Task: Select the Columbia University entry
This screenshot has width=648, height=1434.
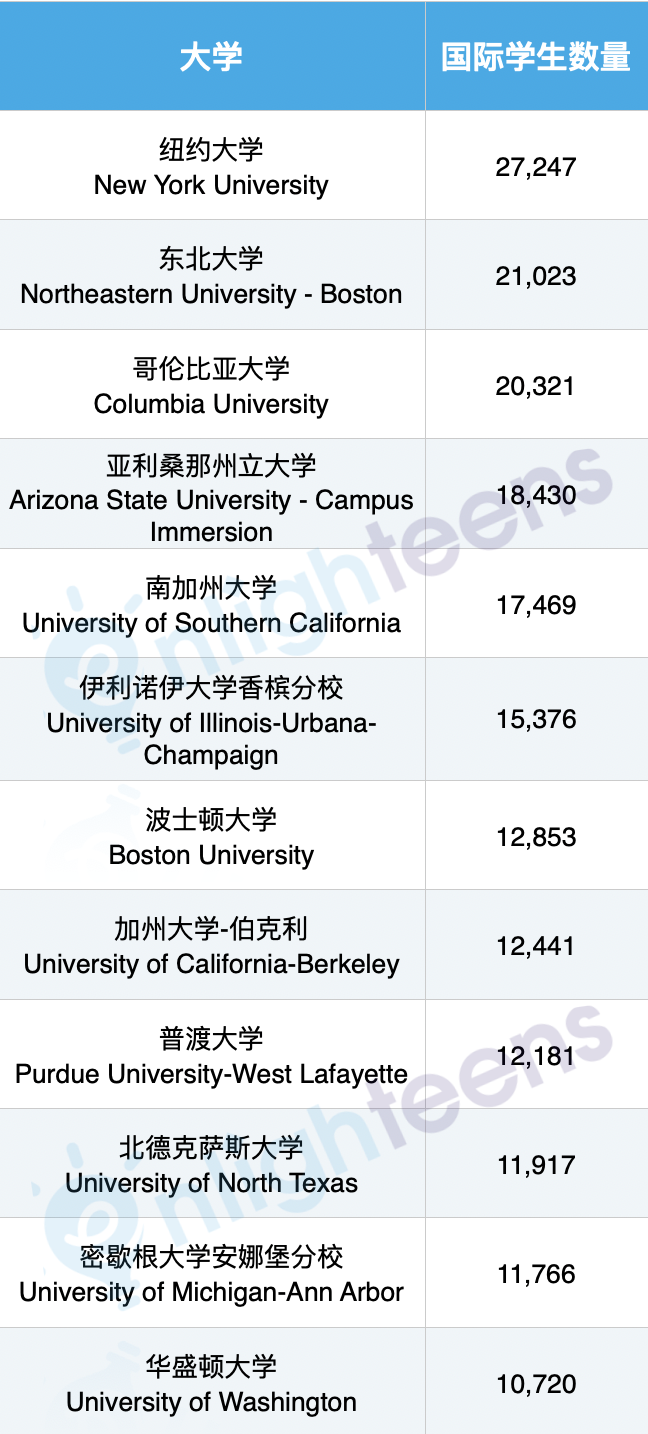Action: tap(212, 385)
